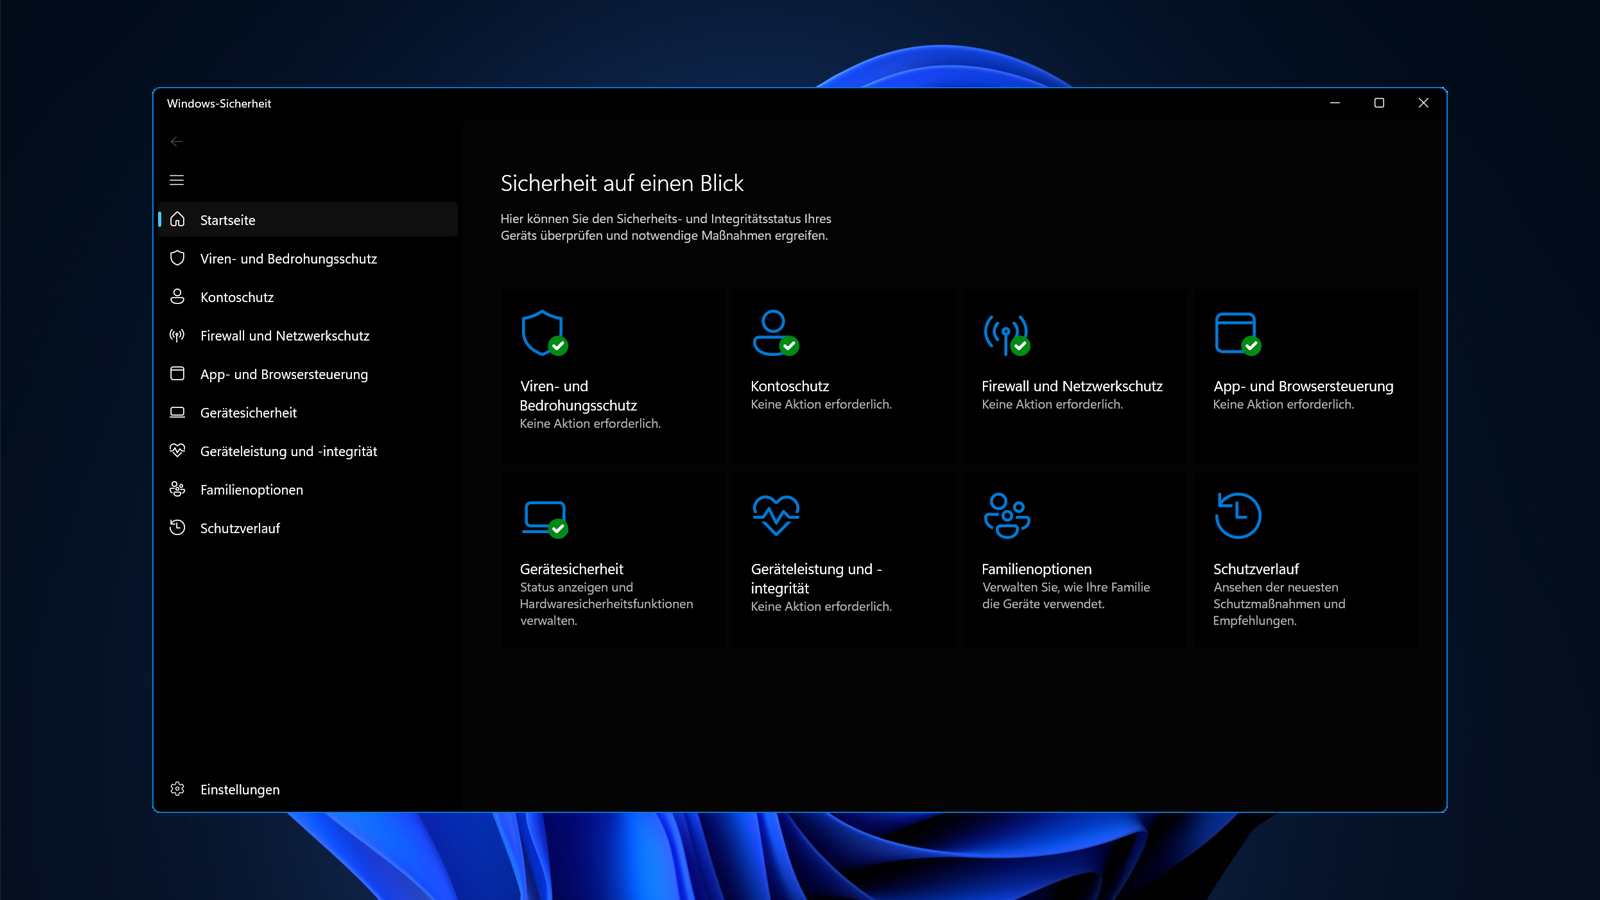Viewport: 1600px width, 900px height.
Task: Open Einstellungen at sidebar bottom
Action: point(308,789)
